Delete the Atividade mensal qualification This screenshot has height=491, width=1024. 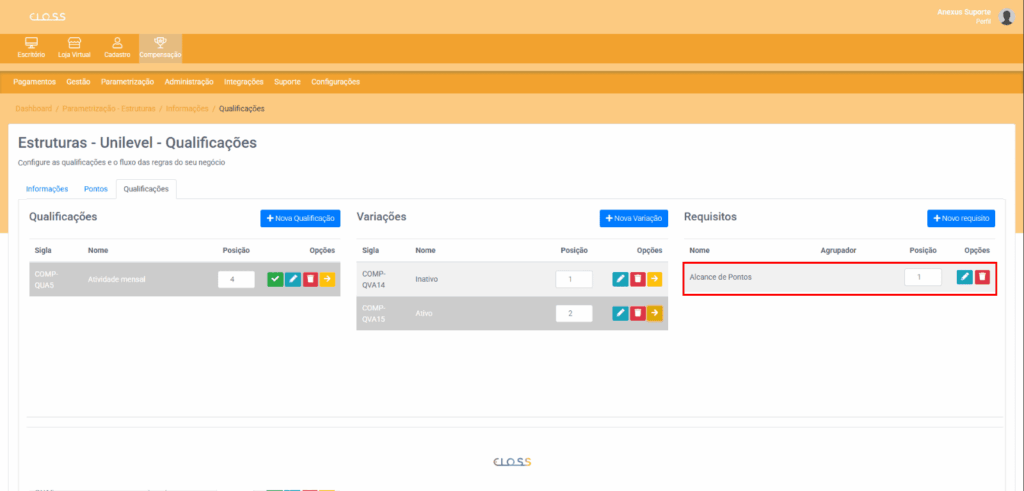coord(310,280)
